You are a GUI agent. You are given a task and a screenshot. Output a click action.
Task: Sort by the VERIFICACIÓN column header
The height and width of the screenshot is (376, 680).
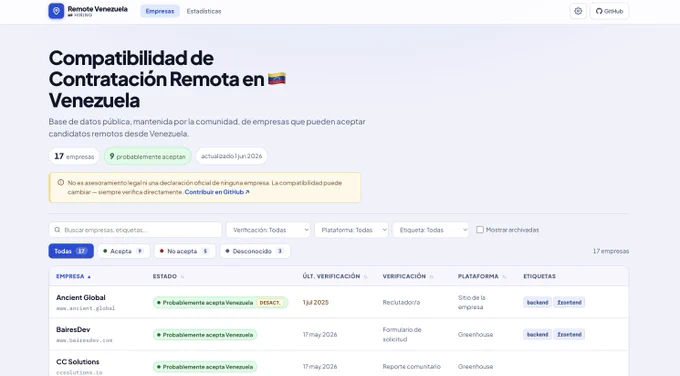pos(408,276)
